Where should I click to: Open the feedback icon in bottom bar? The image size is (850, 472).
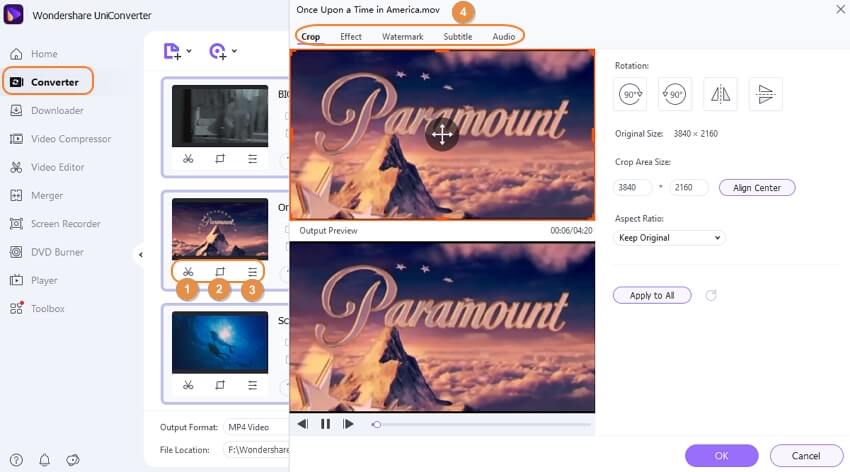(73, 460)
